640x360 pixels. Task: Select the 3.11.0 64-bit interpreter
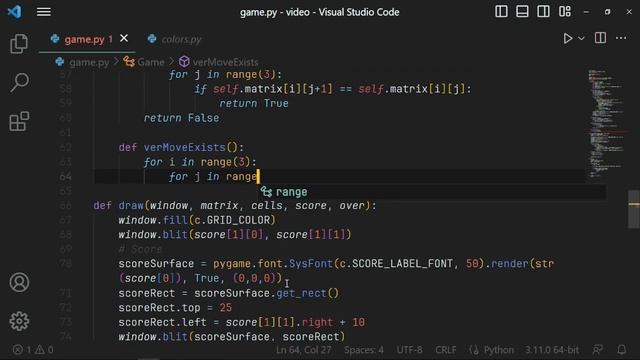tap(552, 350)
